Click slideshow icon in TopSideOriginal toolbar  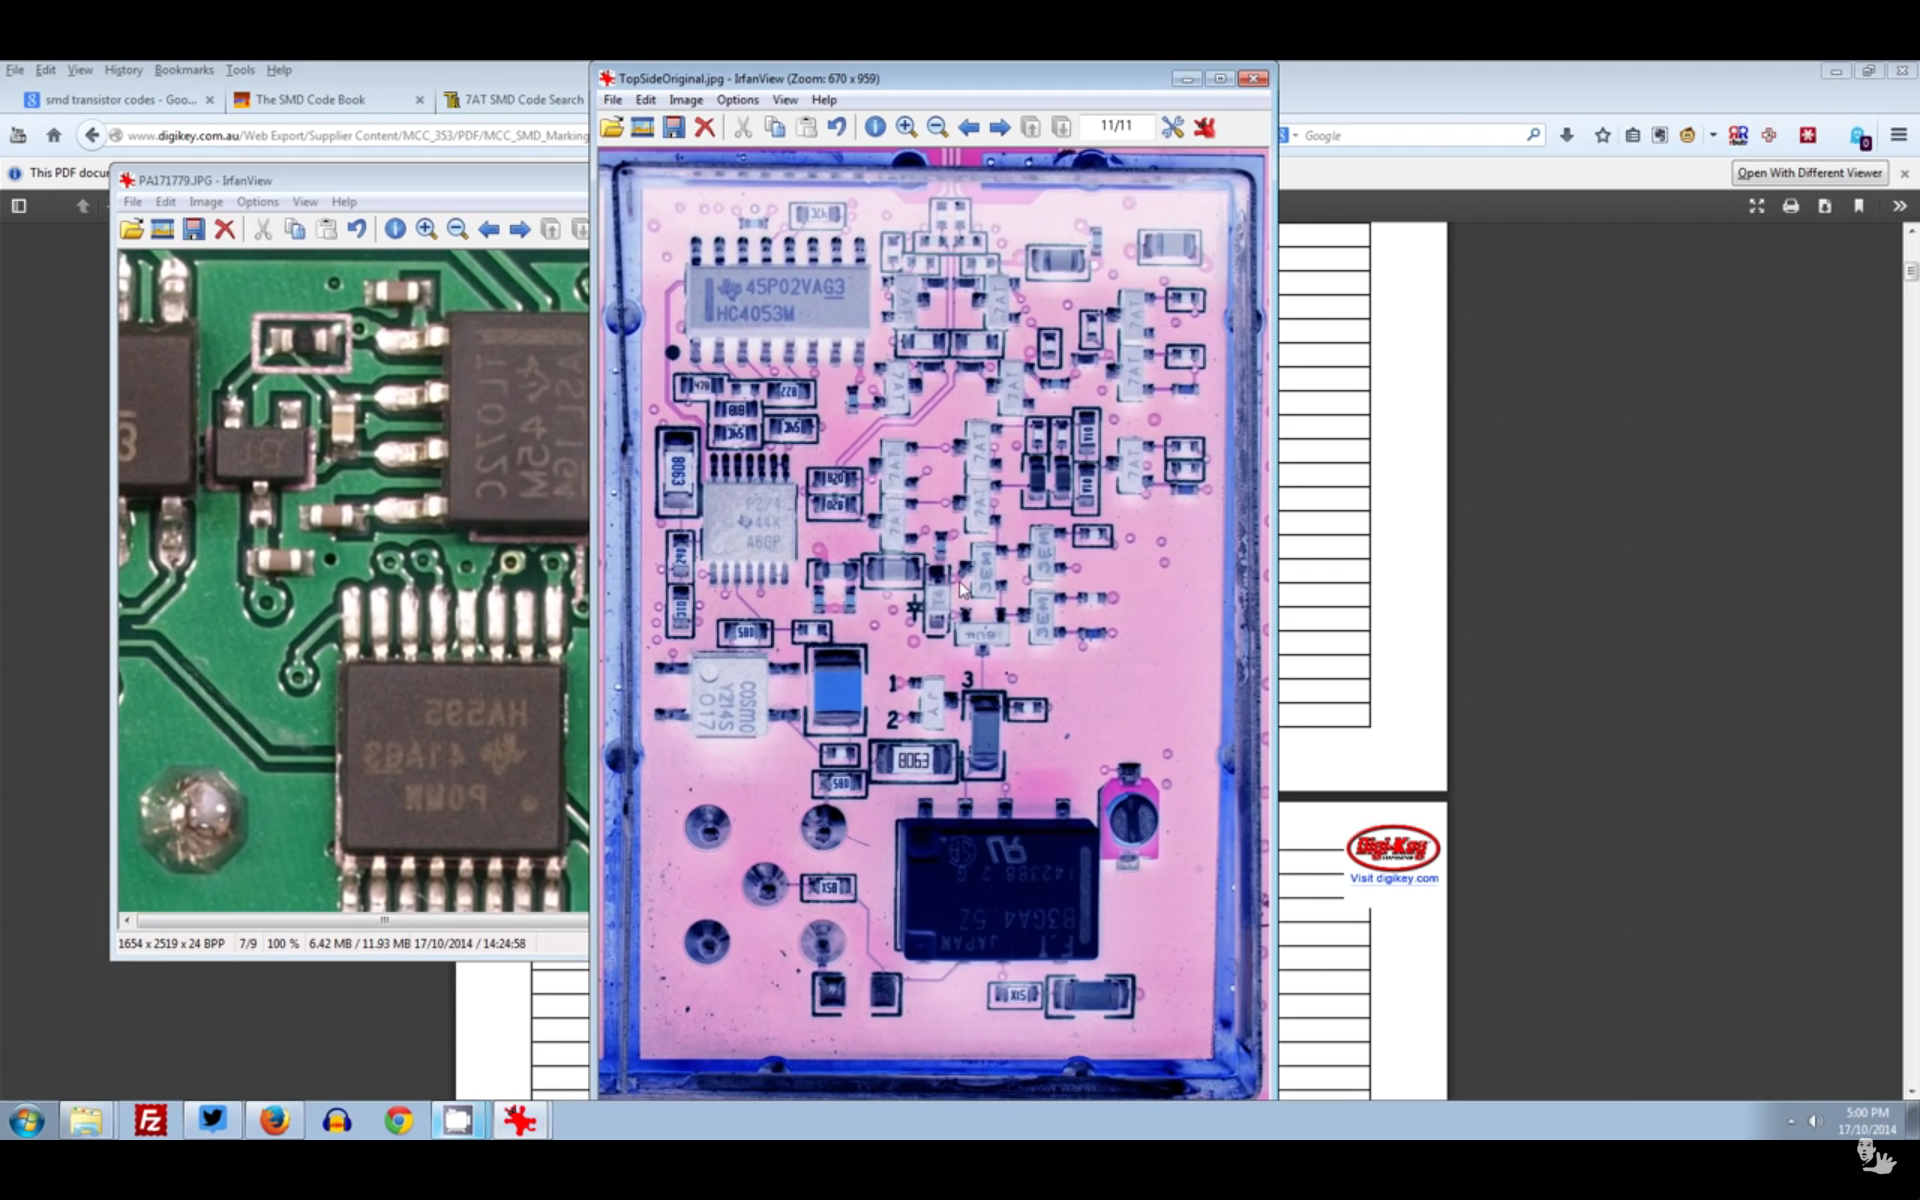(x=642, y=127)
